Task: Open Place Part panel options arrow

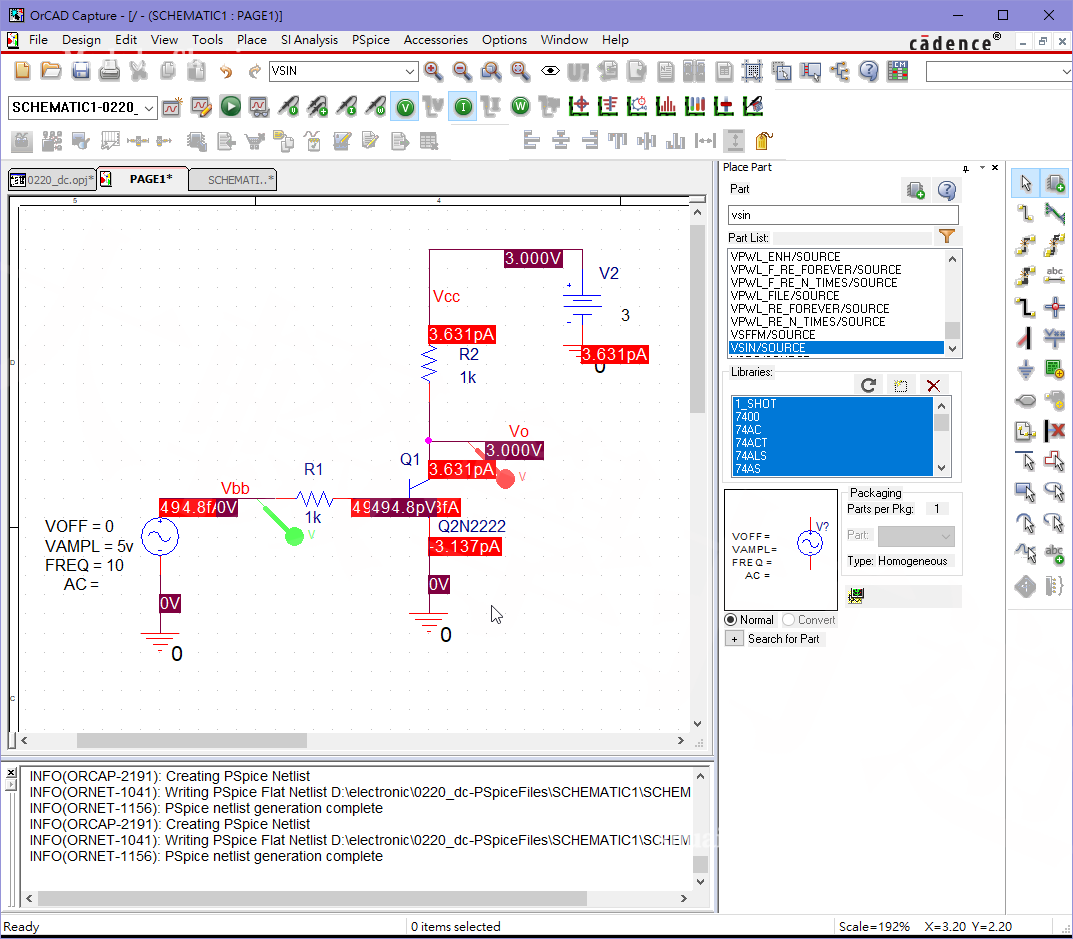Action: tap(982, 168)
